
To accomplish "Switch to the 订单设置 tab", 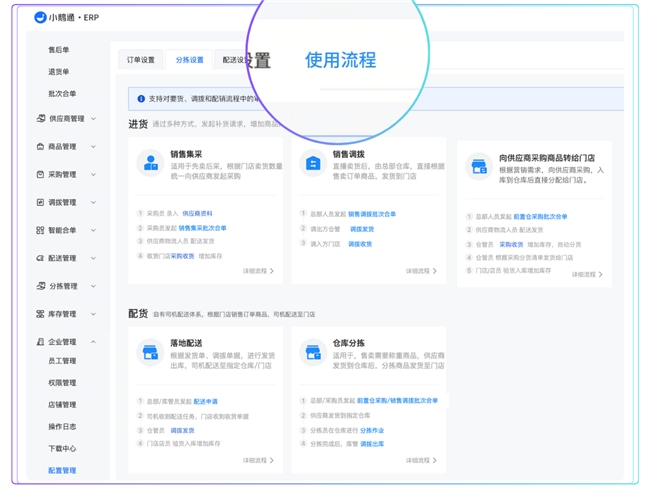I will [x=140, y=60].
